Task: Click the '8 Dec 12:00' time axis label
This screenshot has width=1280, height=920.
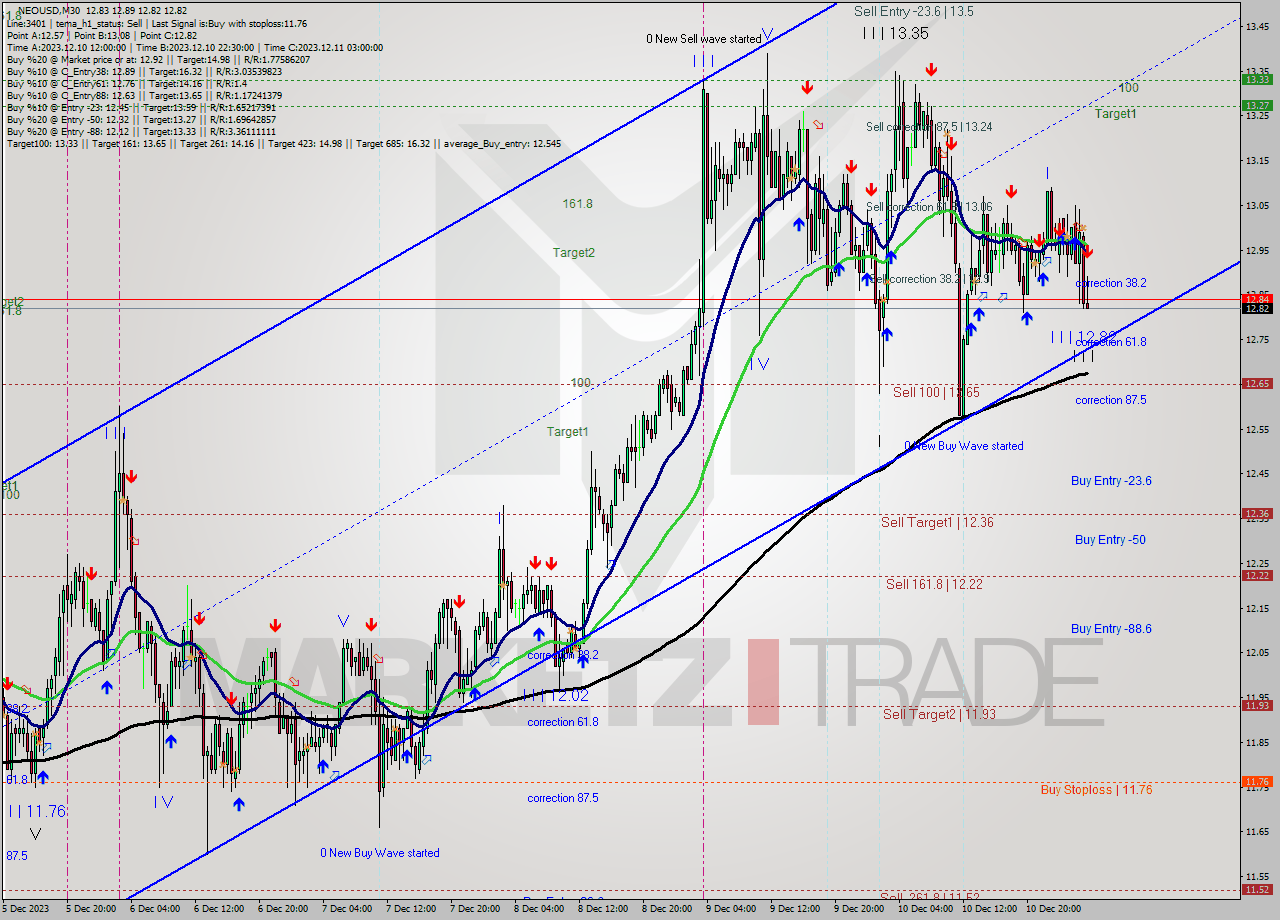Action: click(603, 909)
